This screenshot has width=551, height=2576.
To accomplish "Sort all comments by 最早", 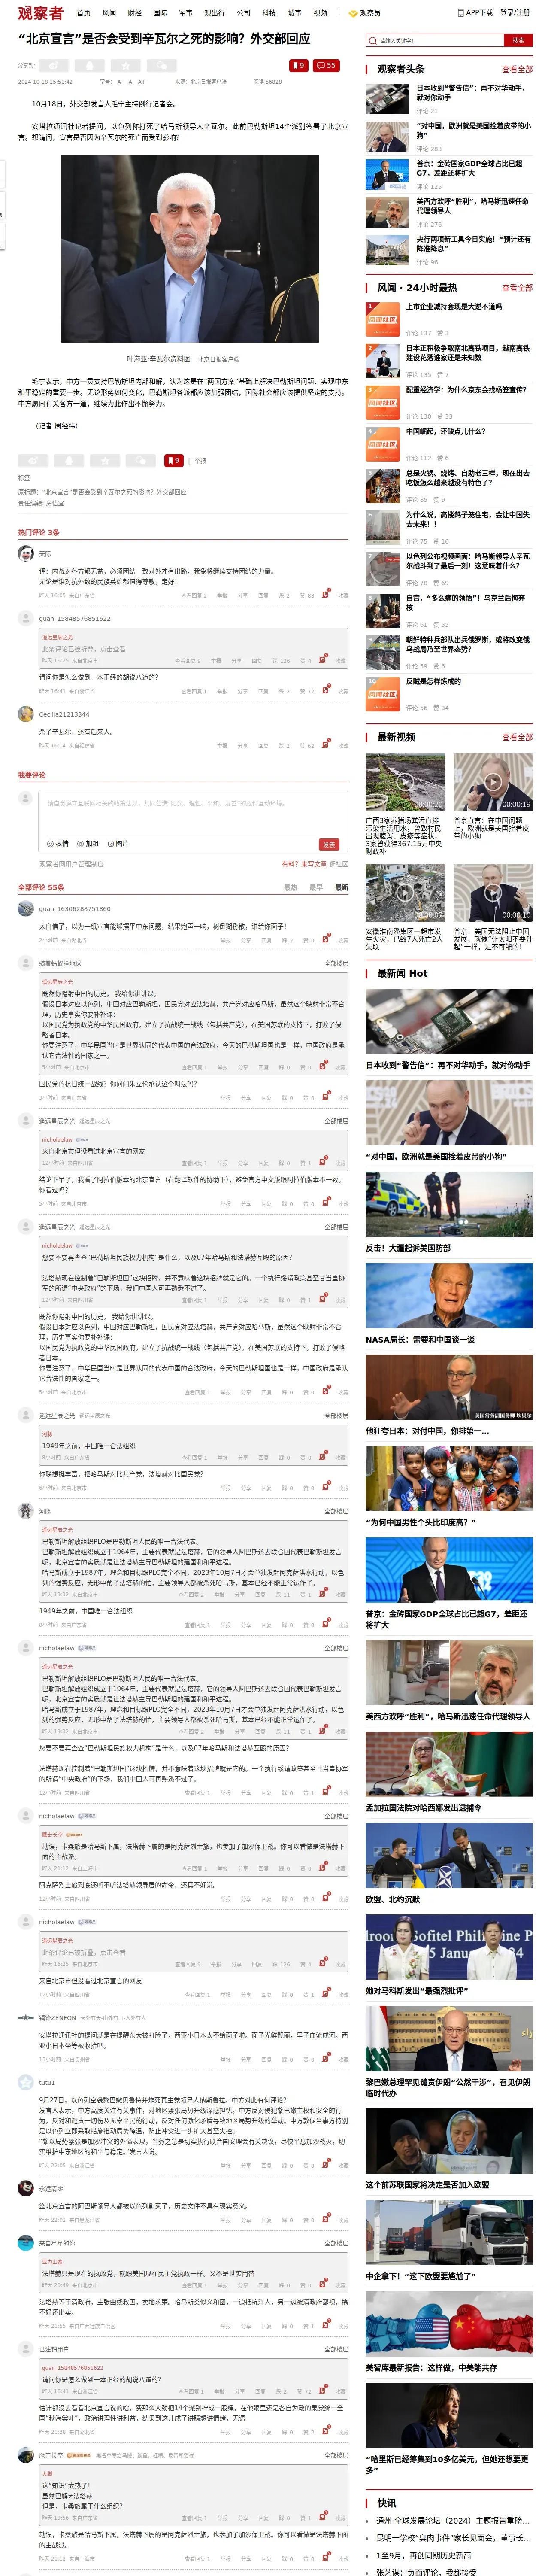I will click(316, 887).
